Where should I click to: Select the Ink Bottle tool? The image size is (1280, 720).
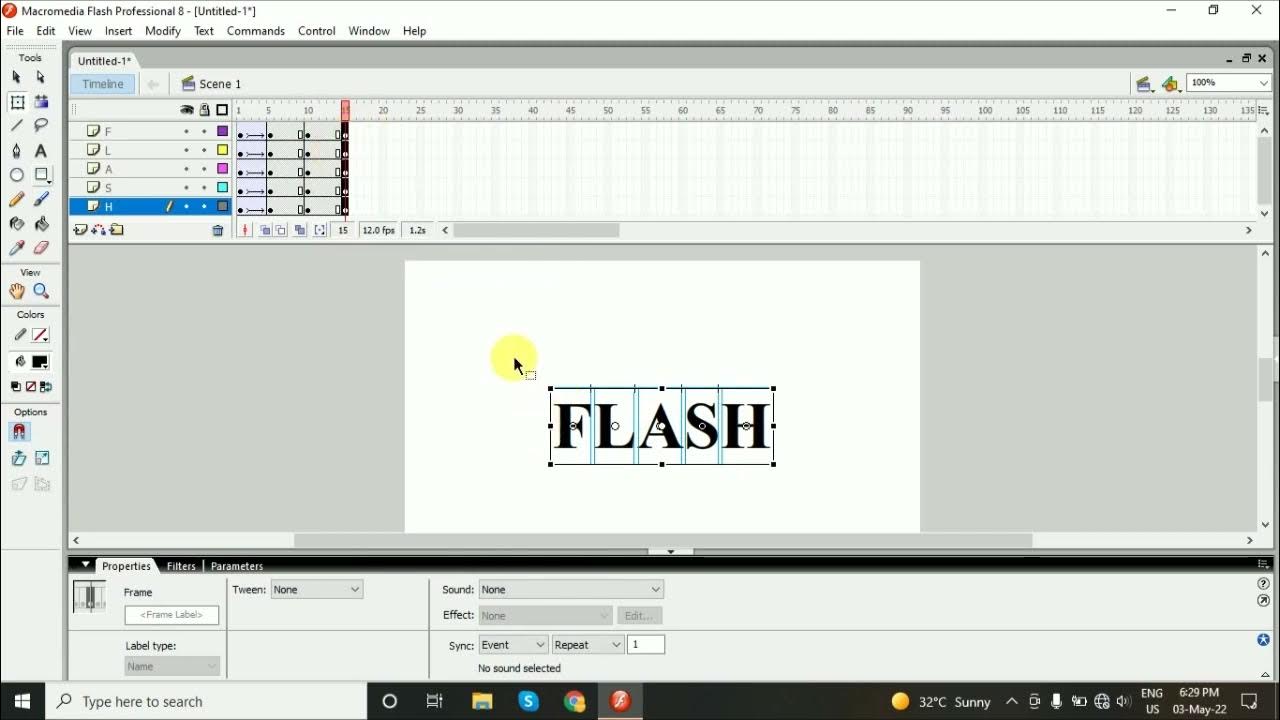point(16,224)
